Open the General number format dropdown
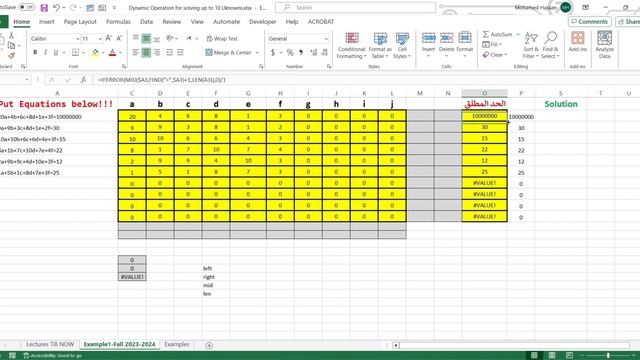640x360 pixels. pos(326,39)
